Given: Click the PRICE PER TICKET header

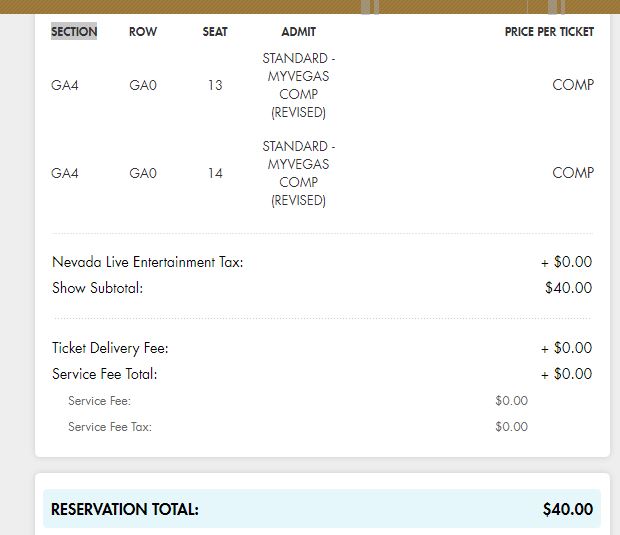Looking at the screenshot, I should point(549,32).
